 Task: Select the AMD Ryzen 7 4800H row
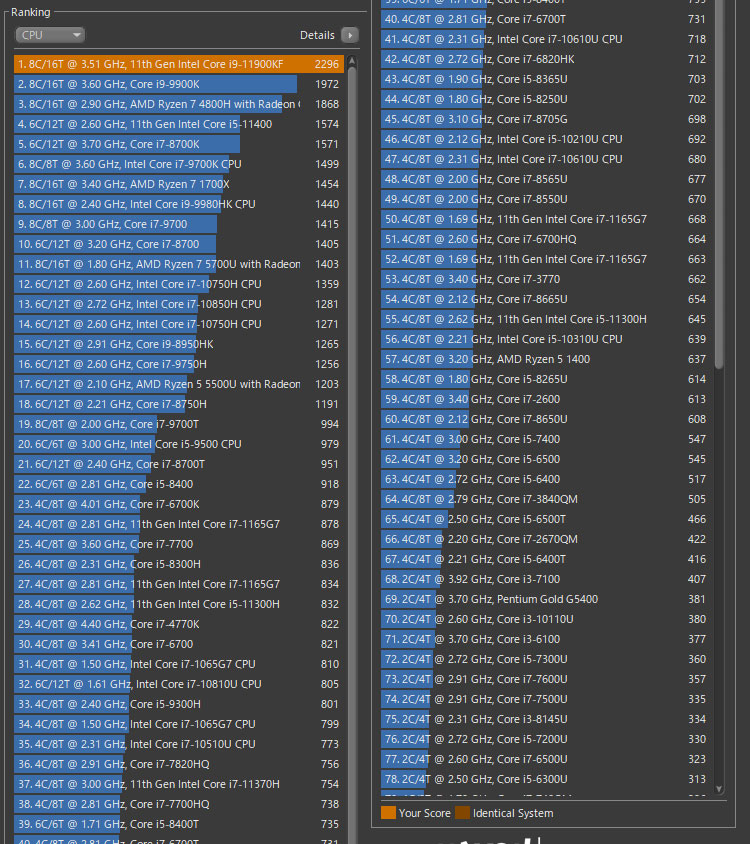click(179, 104)
